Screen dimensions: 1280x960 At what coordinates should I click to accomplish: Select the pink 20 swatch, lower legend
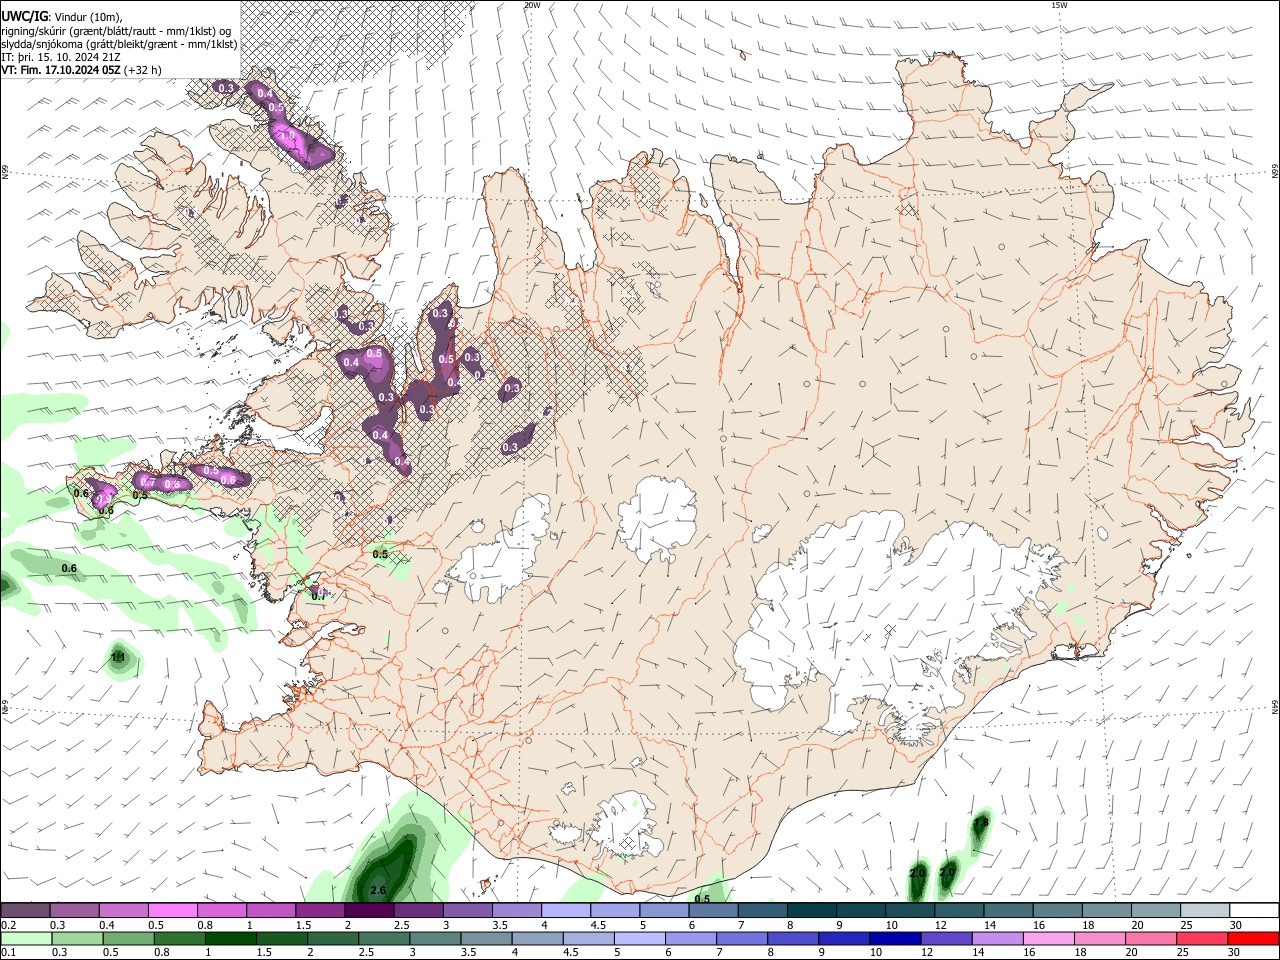click(x=1150, y=938)
